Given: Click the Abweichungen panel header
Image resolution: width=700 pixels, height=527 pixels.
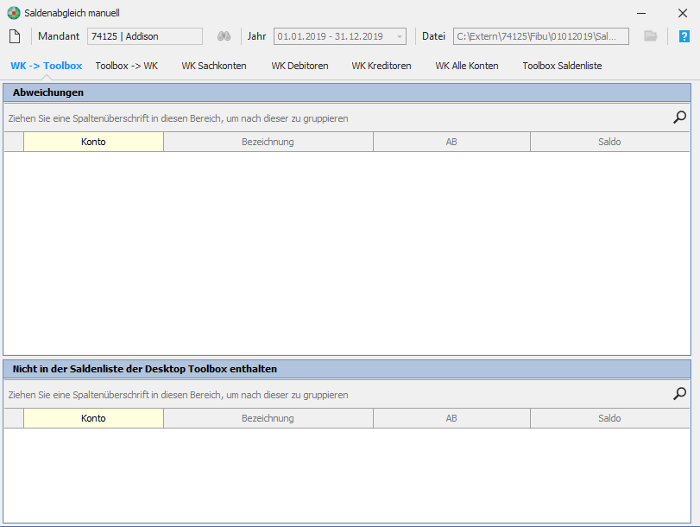Looking at the screenshot, I should pos(347,92).
